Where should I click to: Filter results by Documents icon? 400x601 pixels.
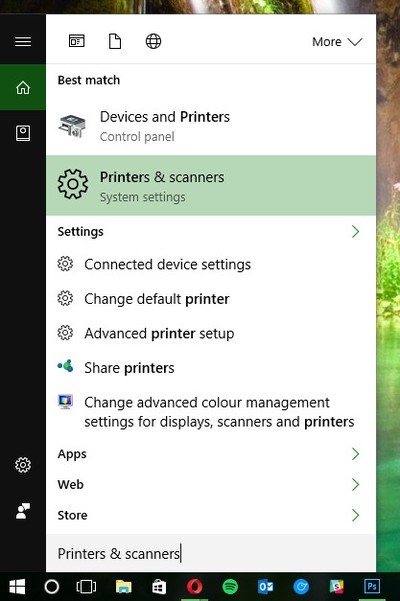[115, 41]
